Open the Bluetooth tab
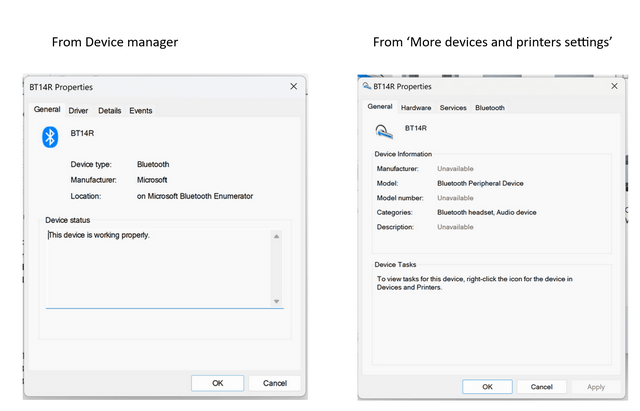This screenshot has height=411, width=640. (x=490, y=108)
